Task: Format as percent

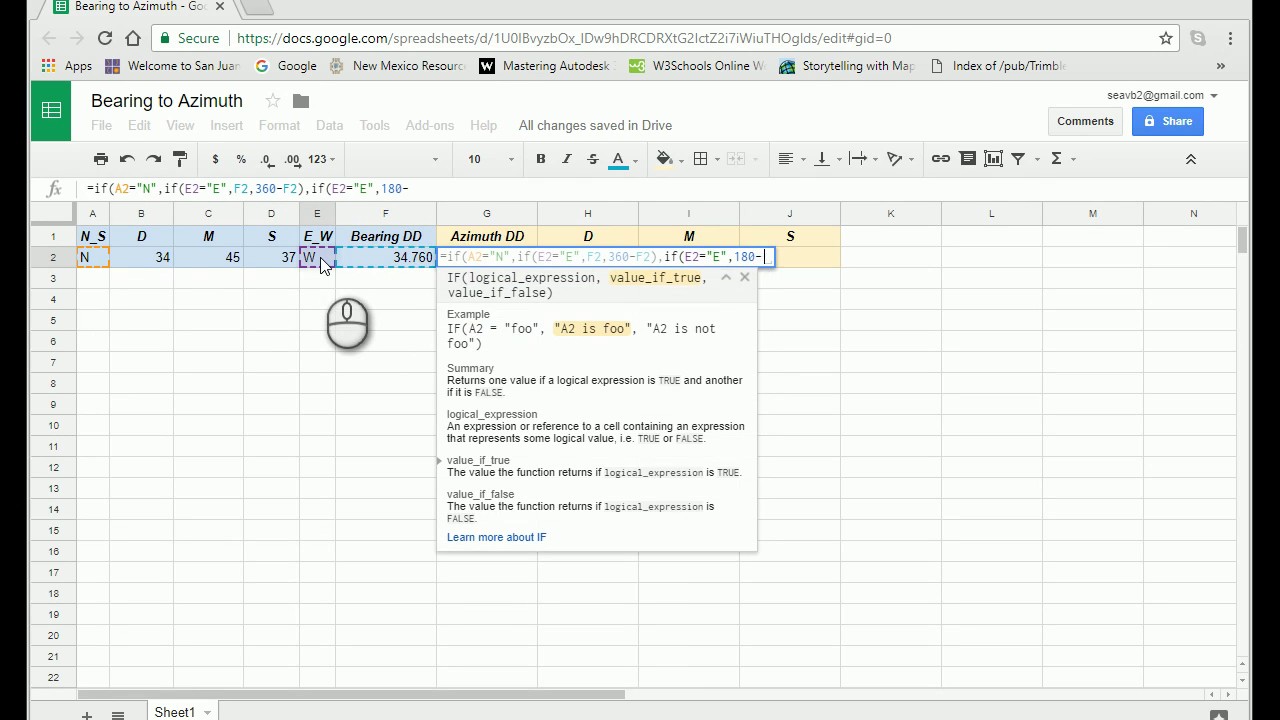Action: [241, 159]
